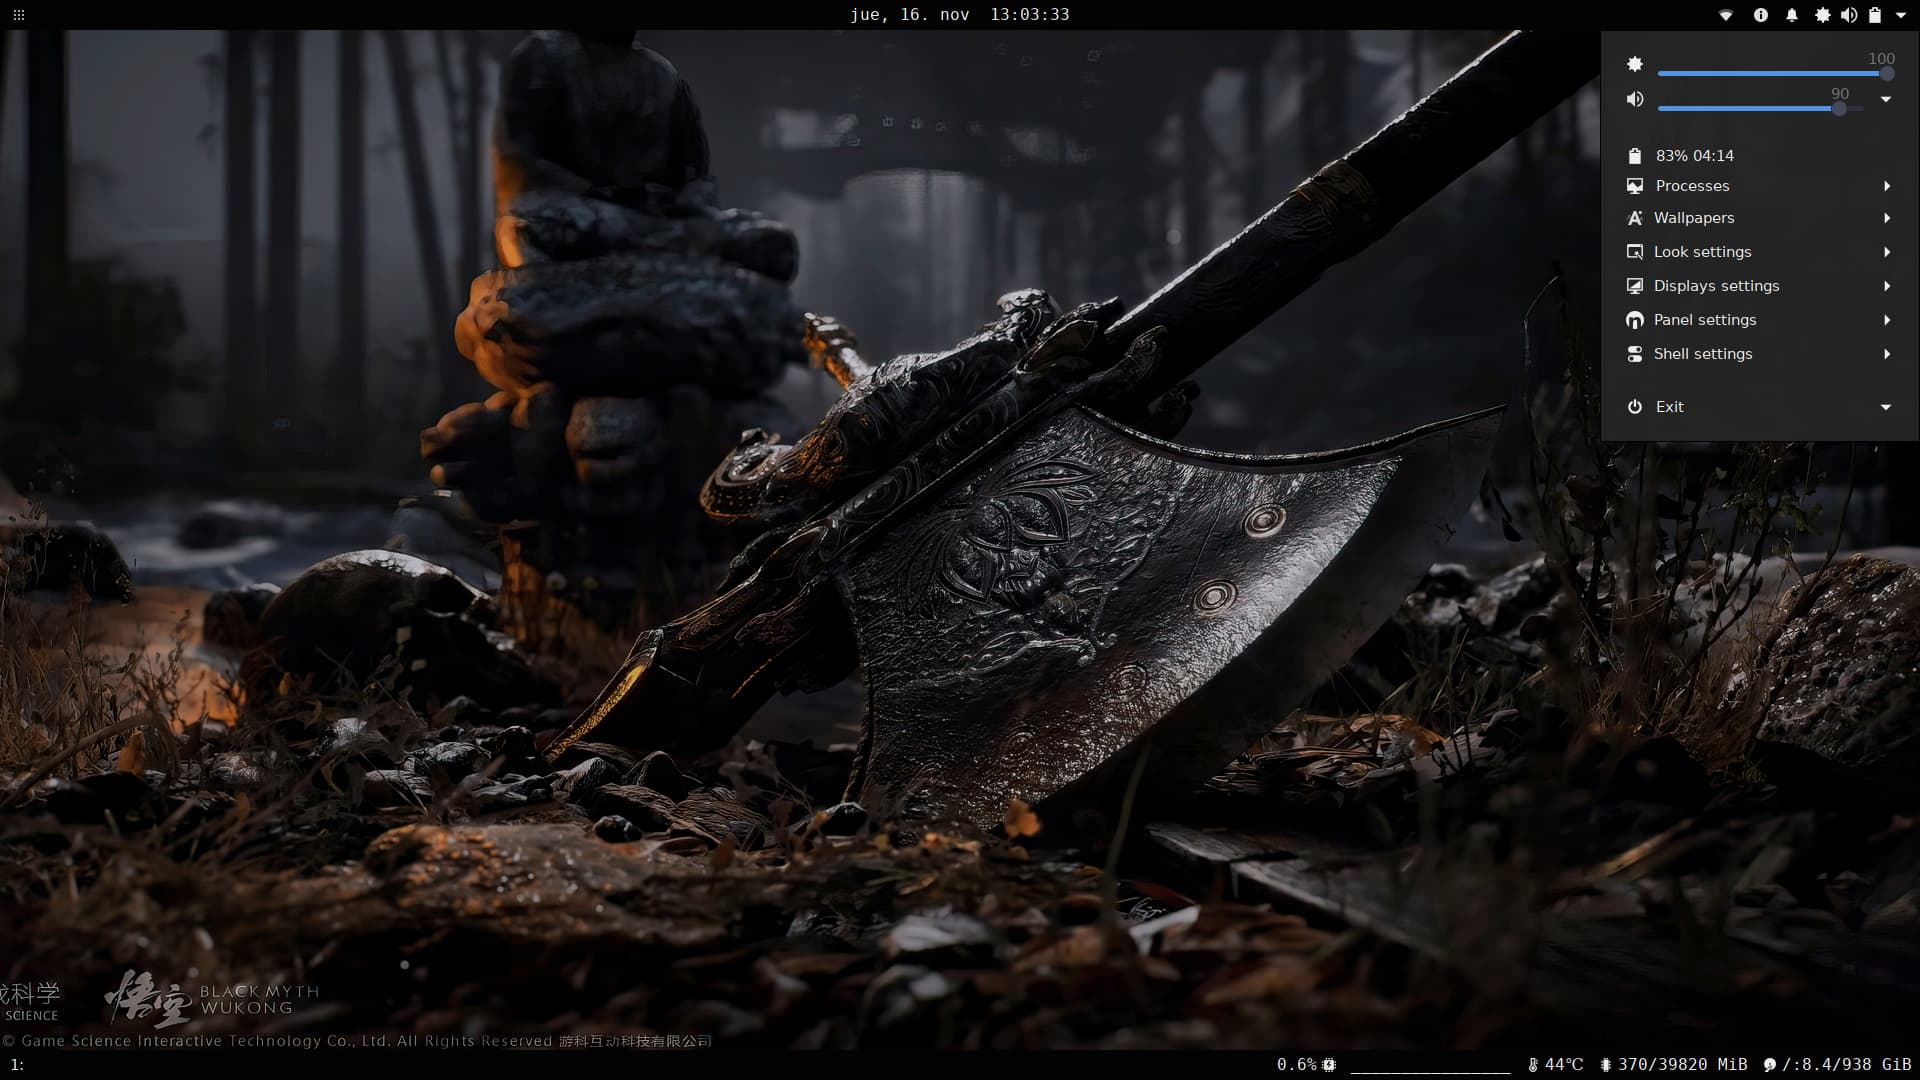This screenshot has width=1920, height=1080.
Task: Click the speaker icon in top bar
Action: tap(1849, 15)
